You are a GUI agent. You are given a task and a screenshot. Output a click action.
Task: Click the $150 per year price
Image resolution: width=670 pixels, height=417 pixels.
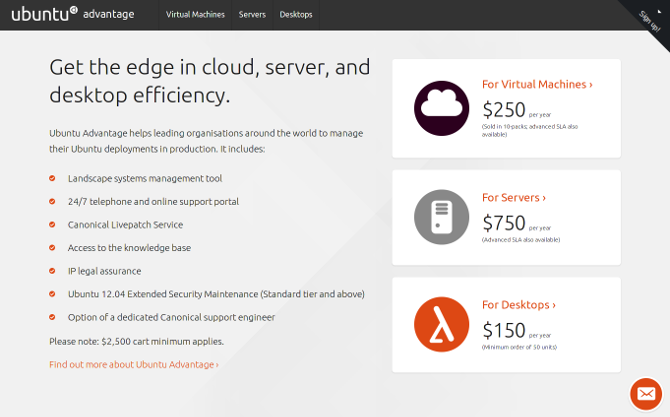coord(504,330)
